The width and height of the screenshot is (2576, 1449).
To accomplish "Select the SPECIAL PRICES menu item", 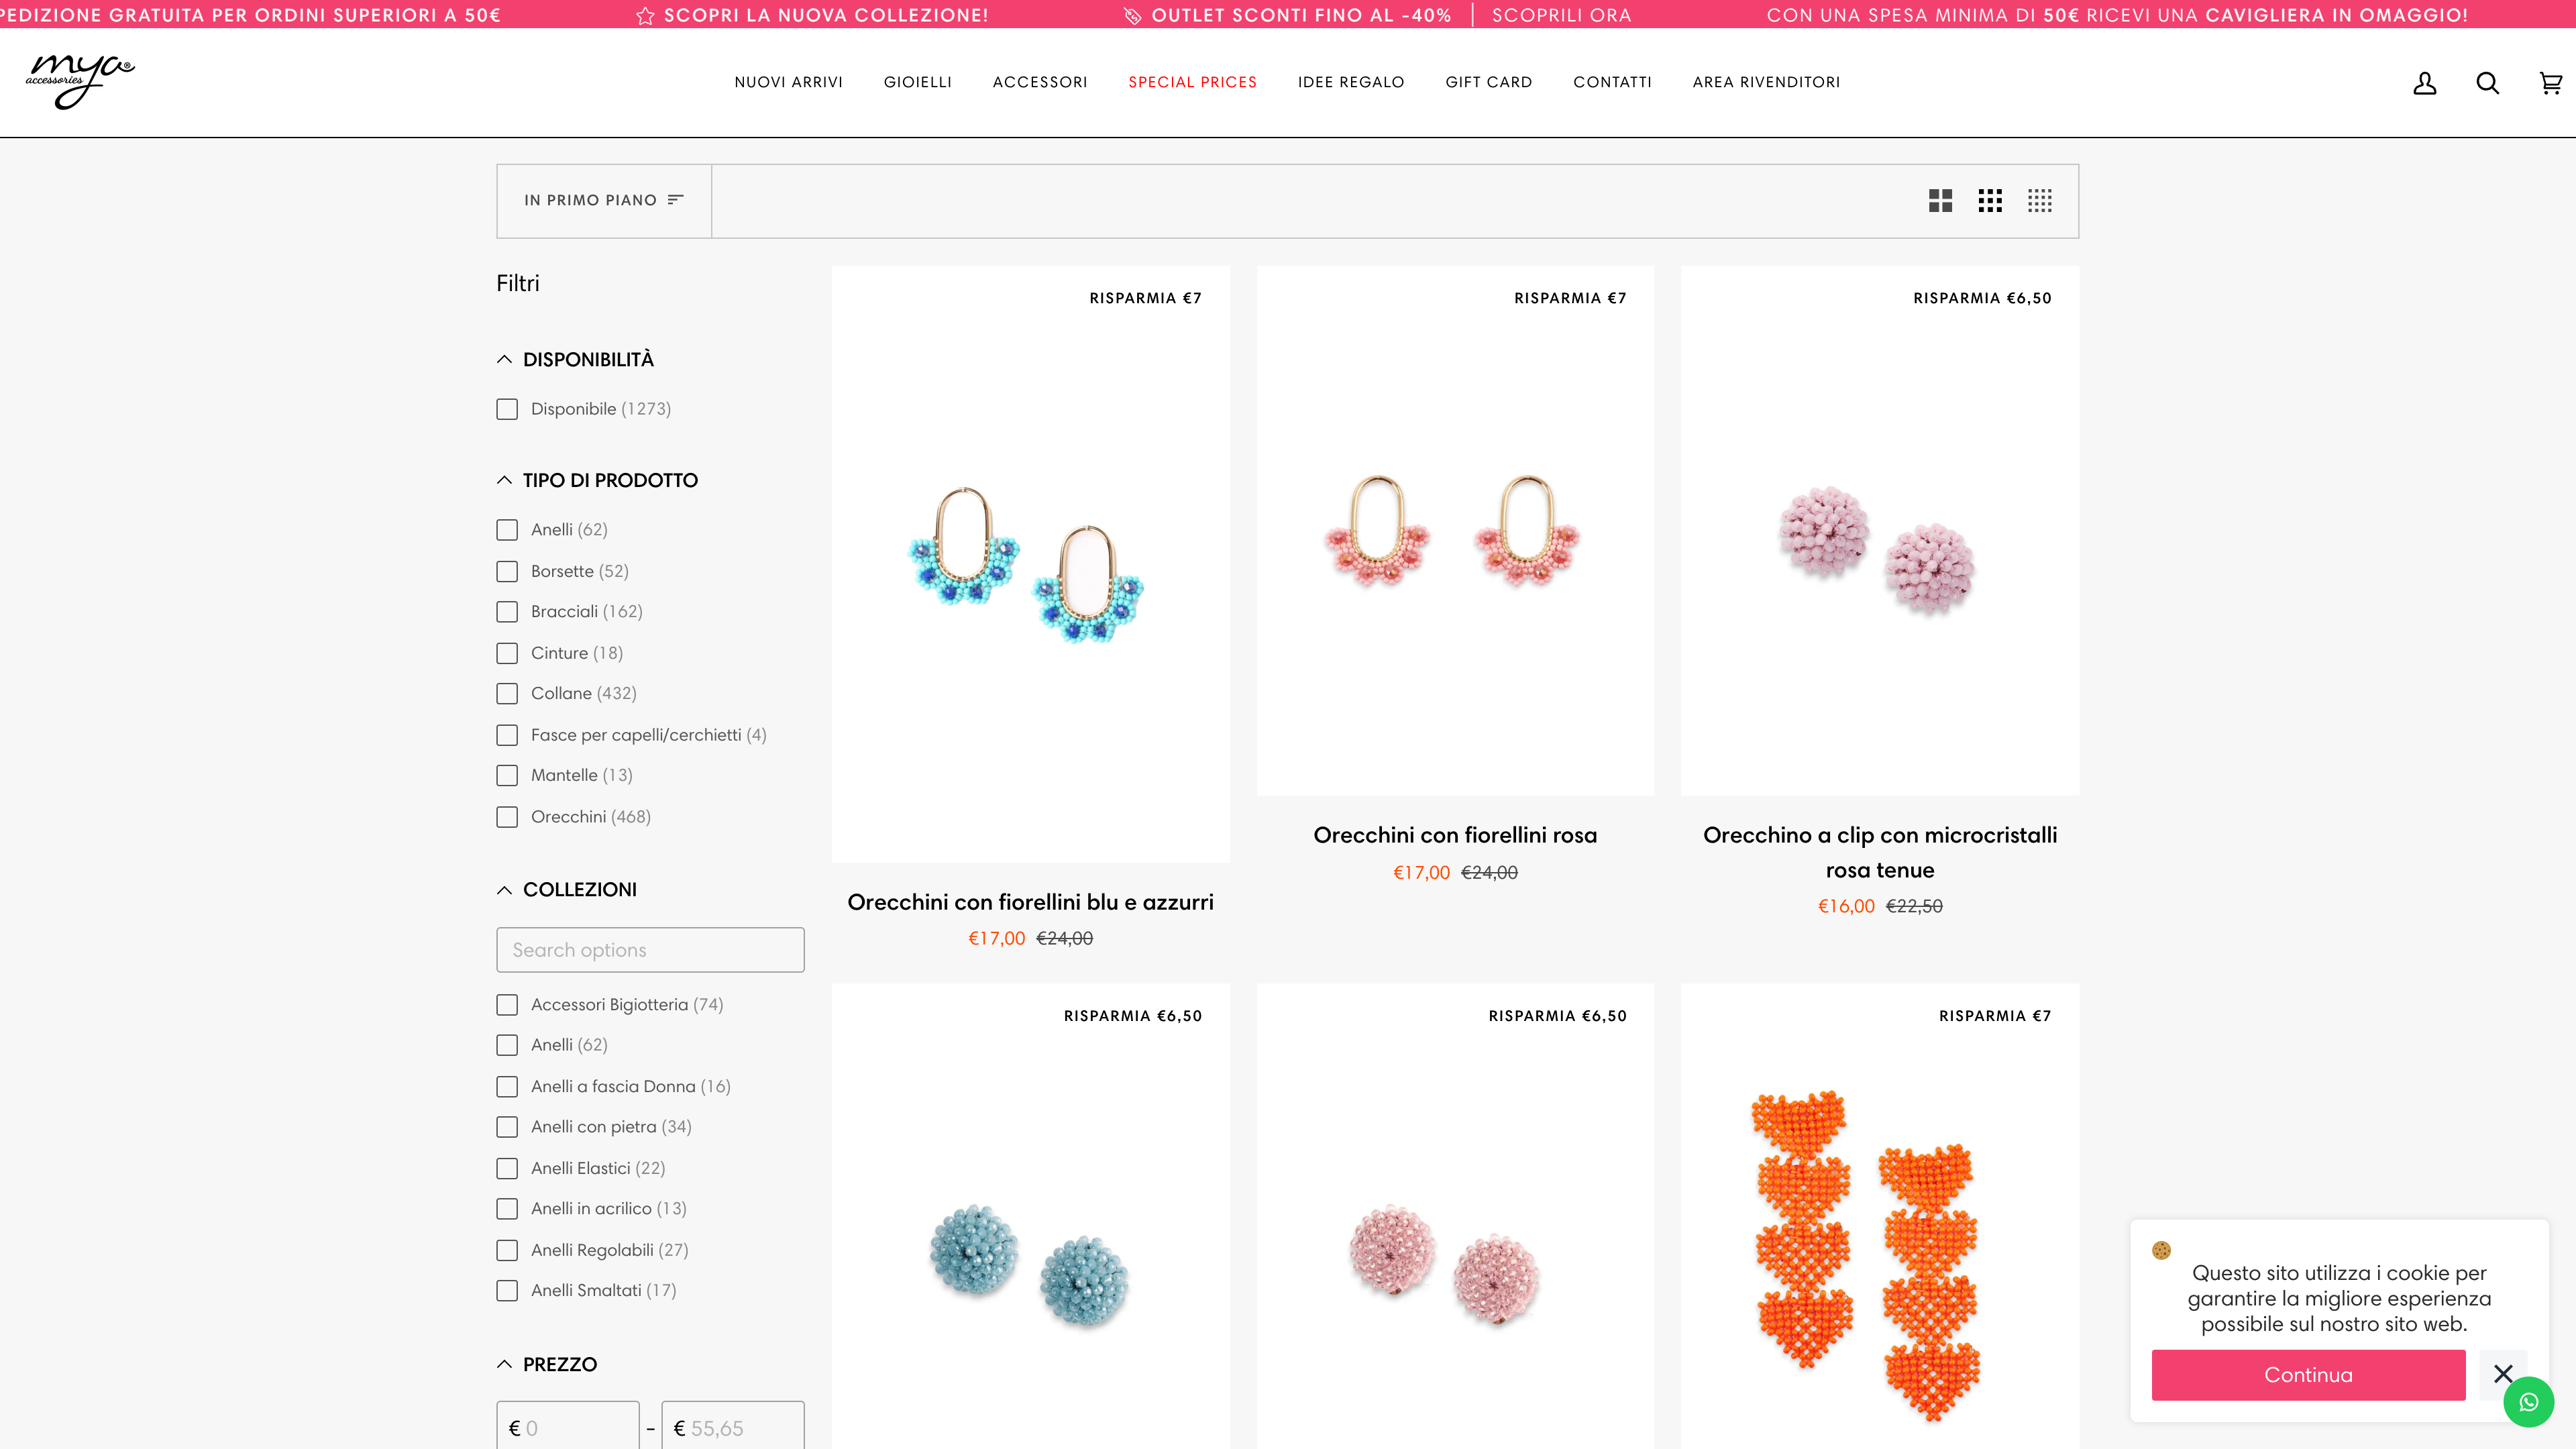I will coord(1193,83).
